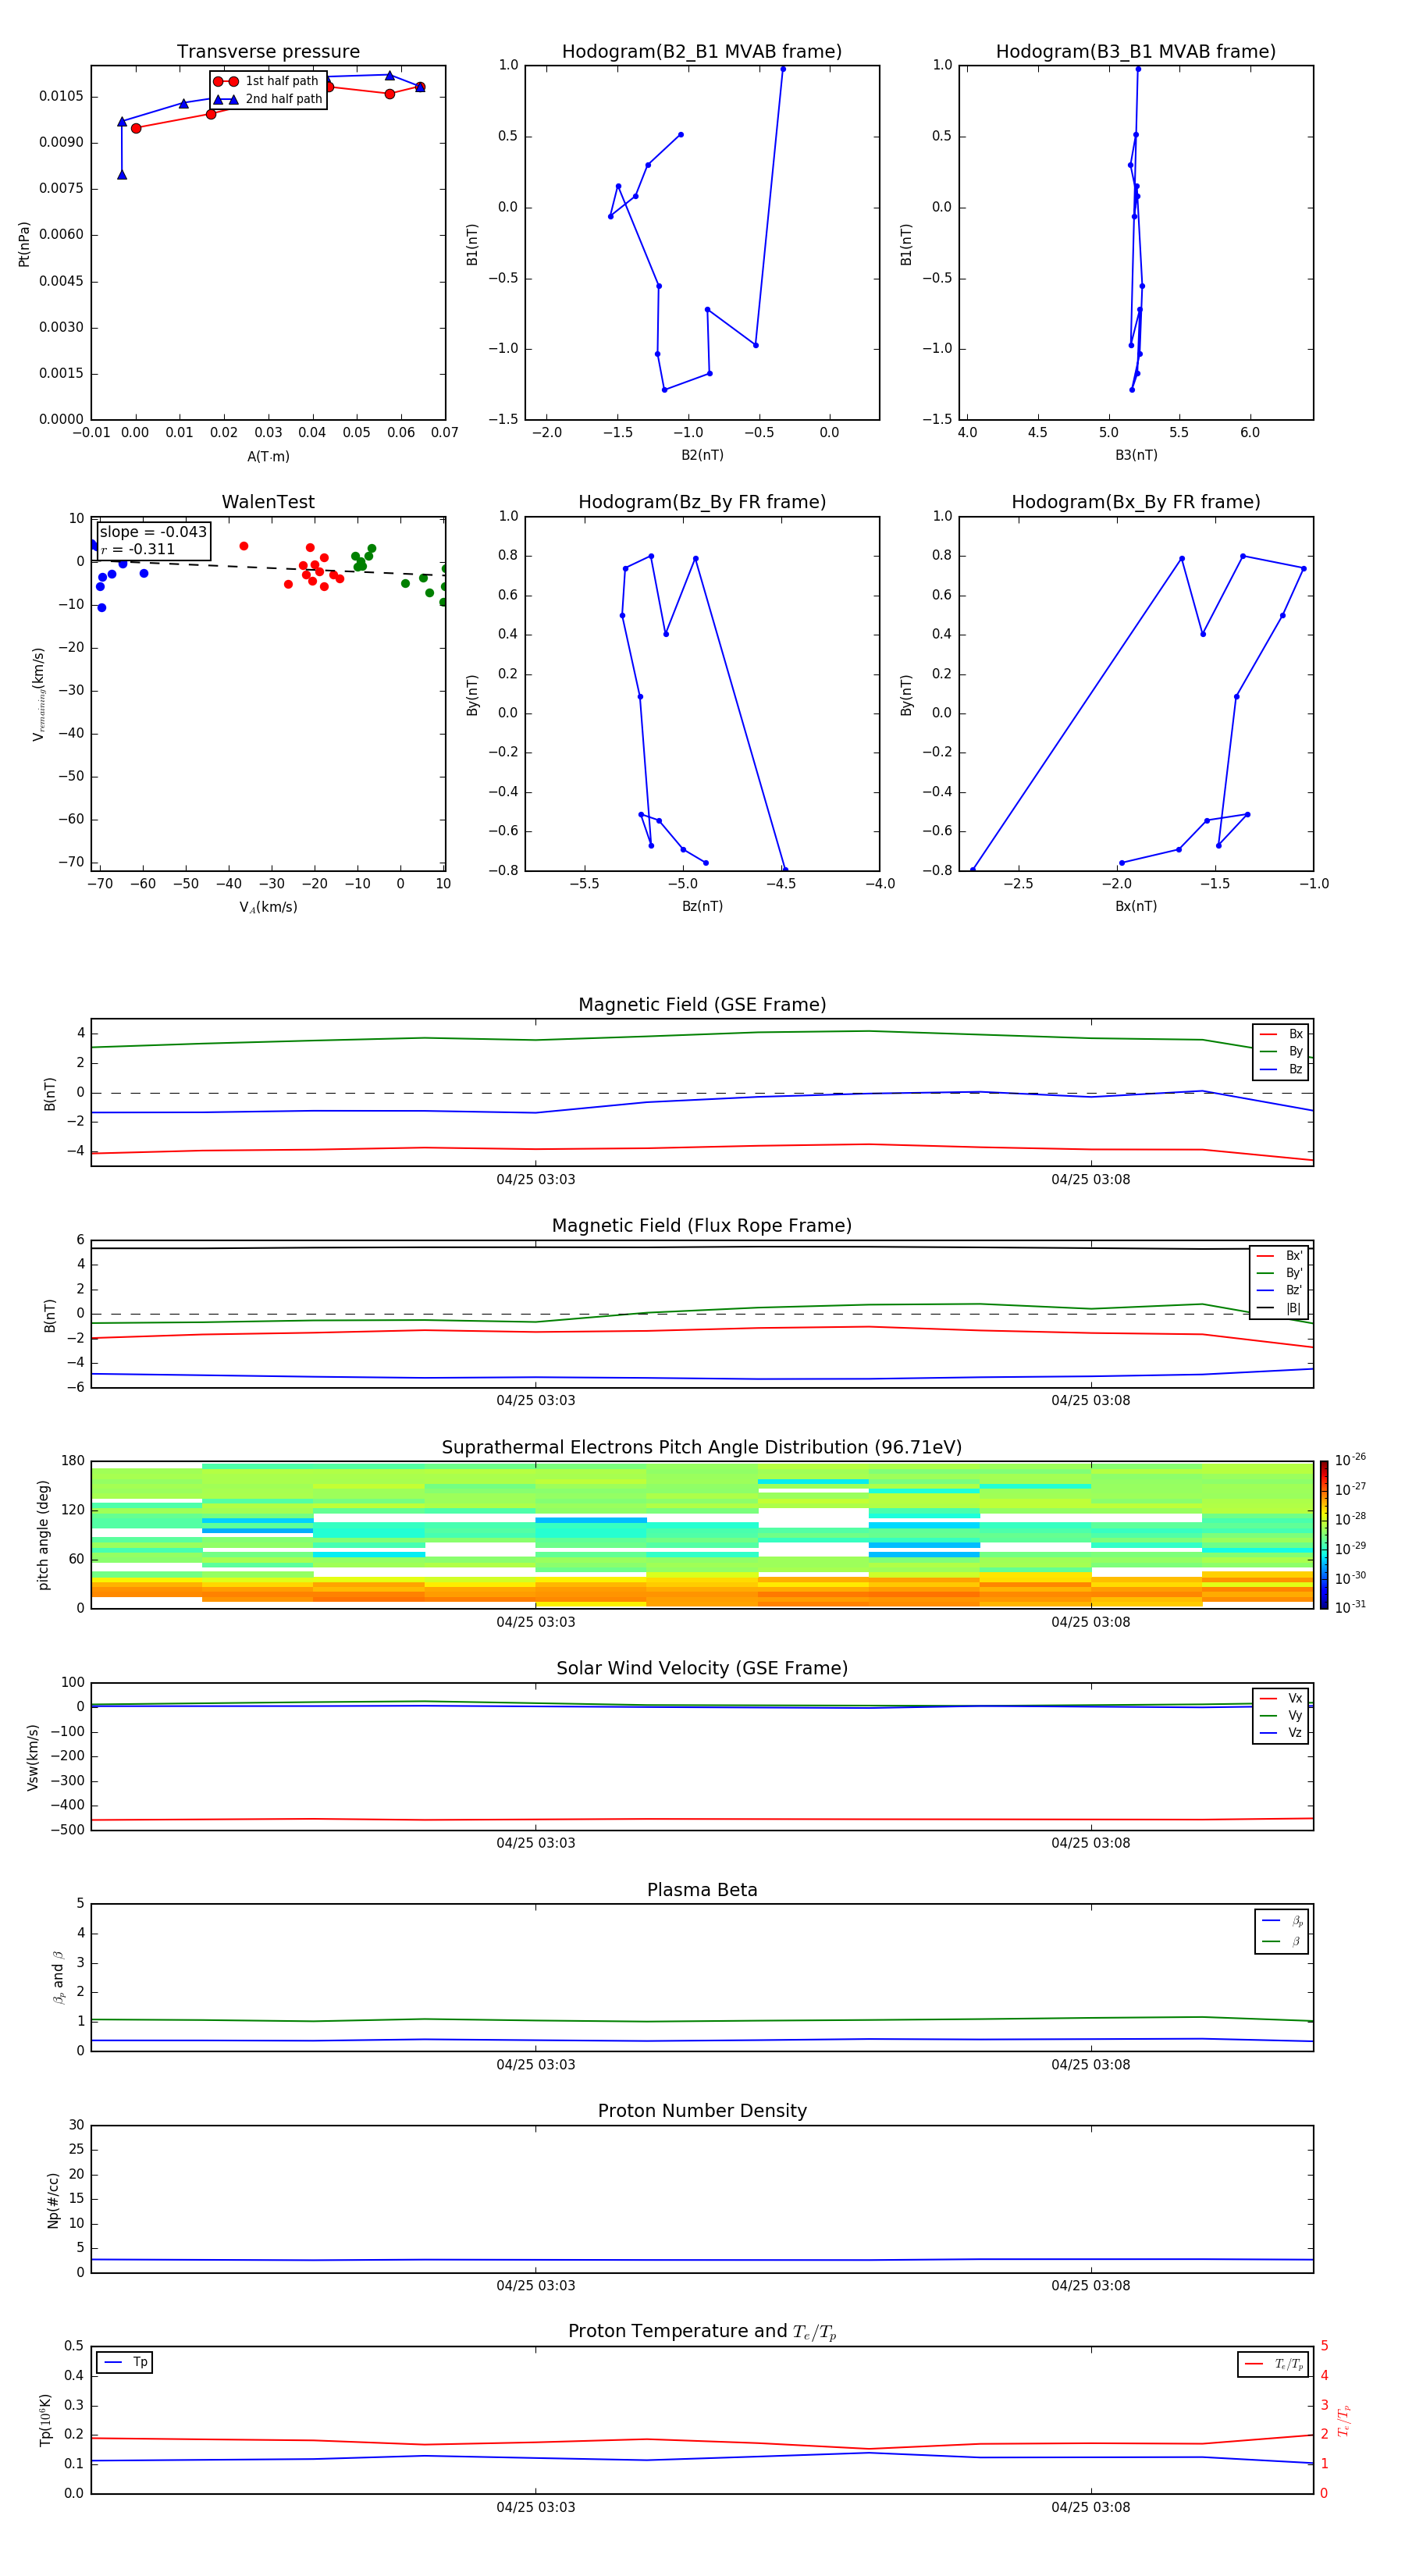Click the "Magnetic Field (Flux Rope Frame)" title
This screenshot has width=1405, height=2576.
pyautogui.click(x=702, y=1226)
